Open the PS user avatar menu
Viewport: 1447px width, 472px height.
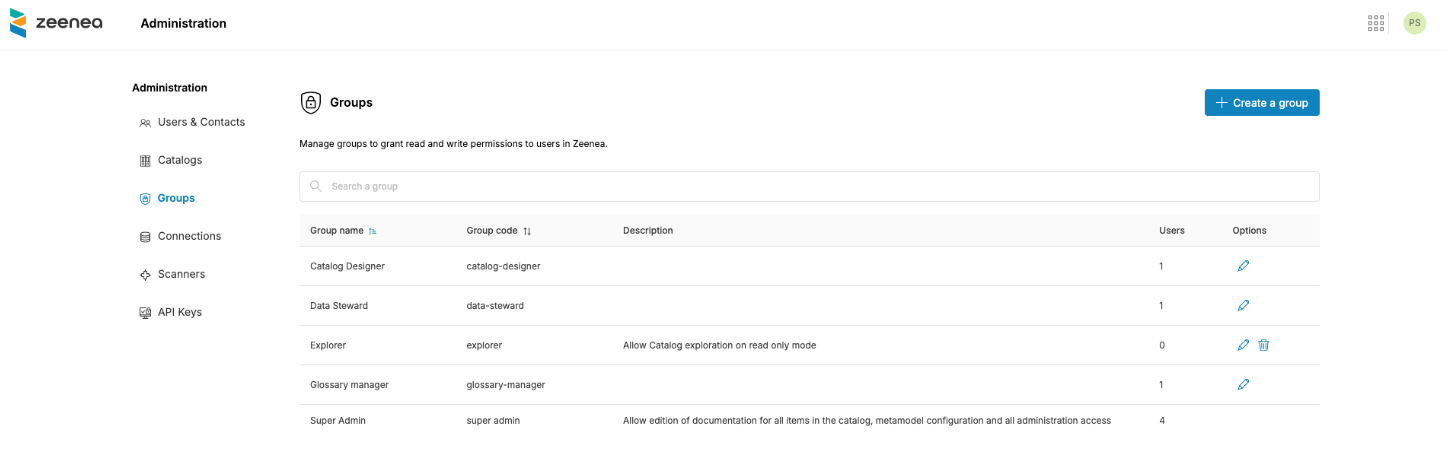tap(1414, 23)
